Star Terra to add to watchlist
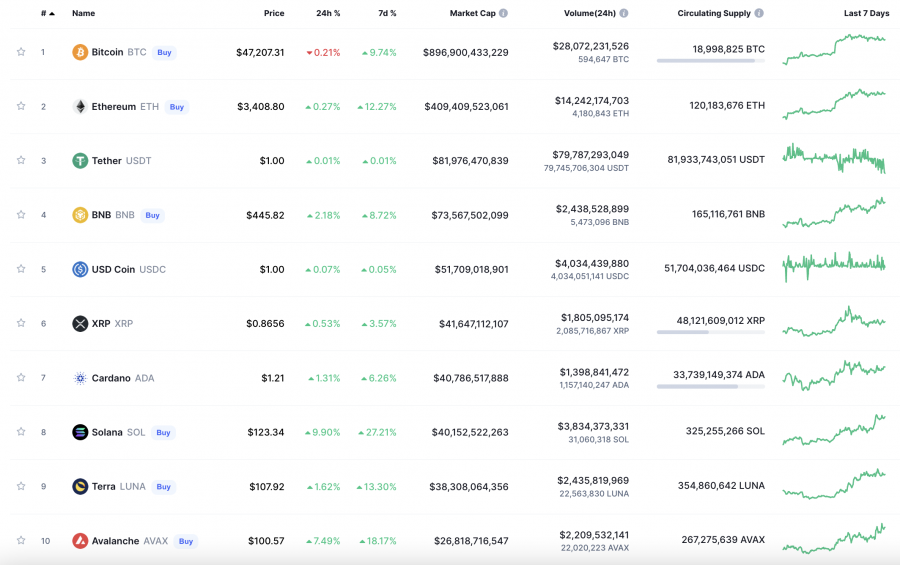Image resolution: width=900 pixels, height=565 pixels. tap(21, 486)
